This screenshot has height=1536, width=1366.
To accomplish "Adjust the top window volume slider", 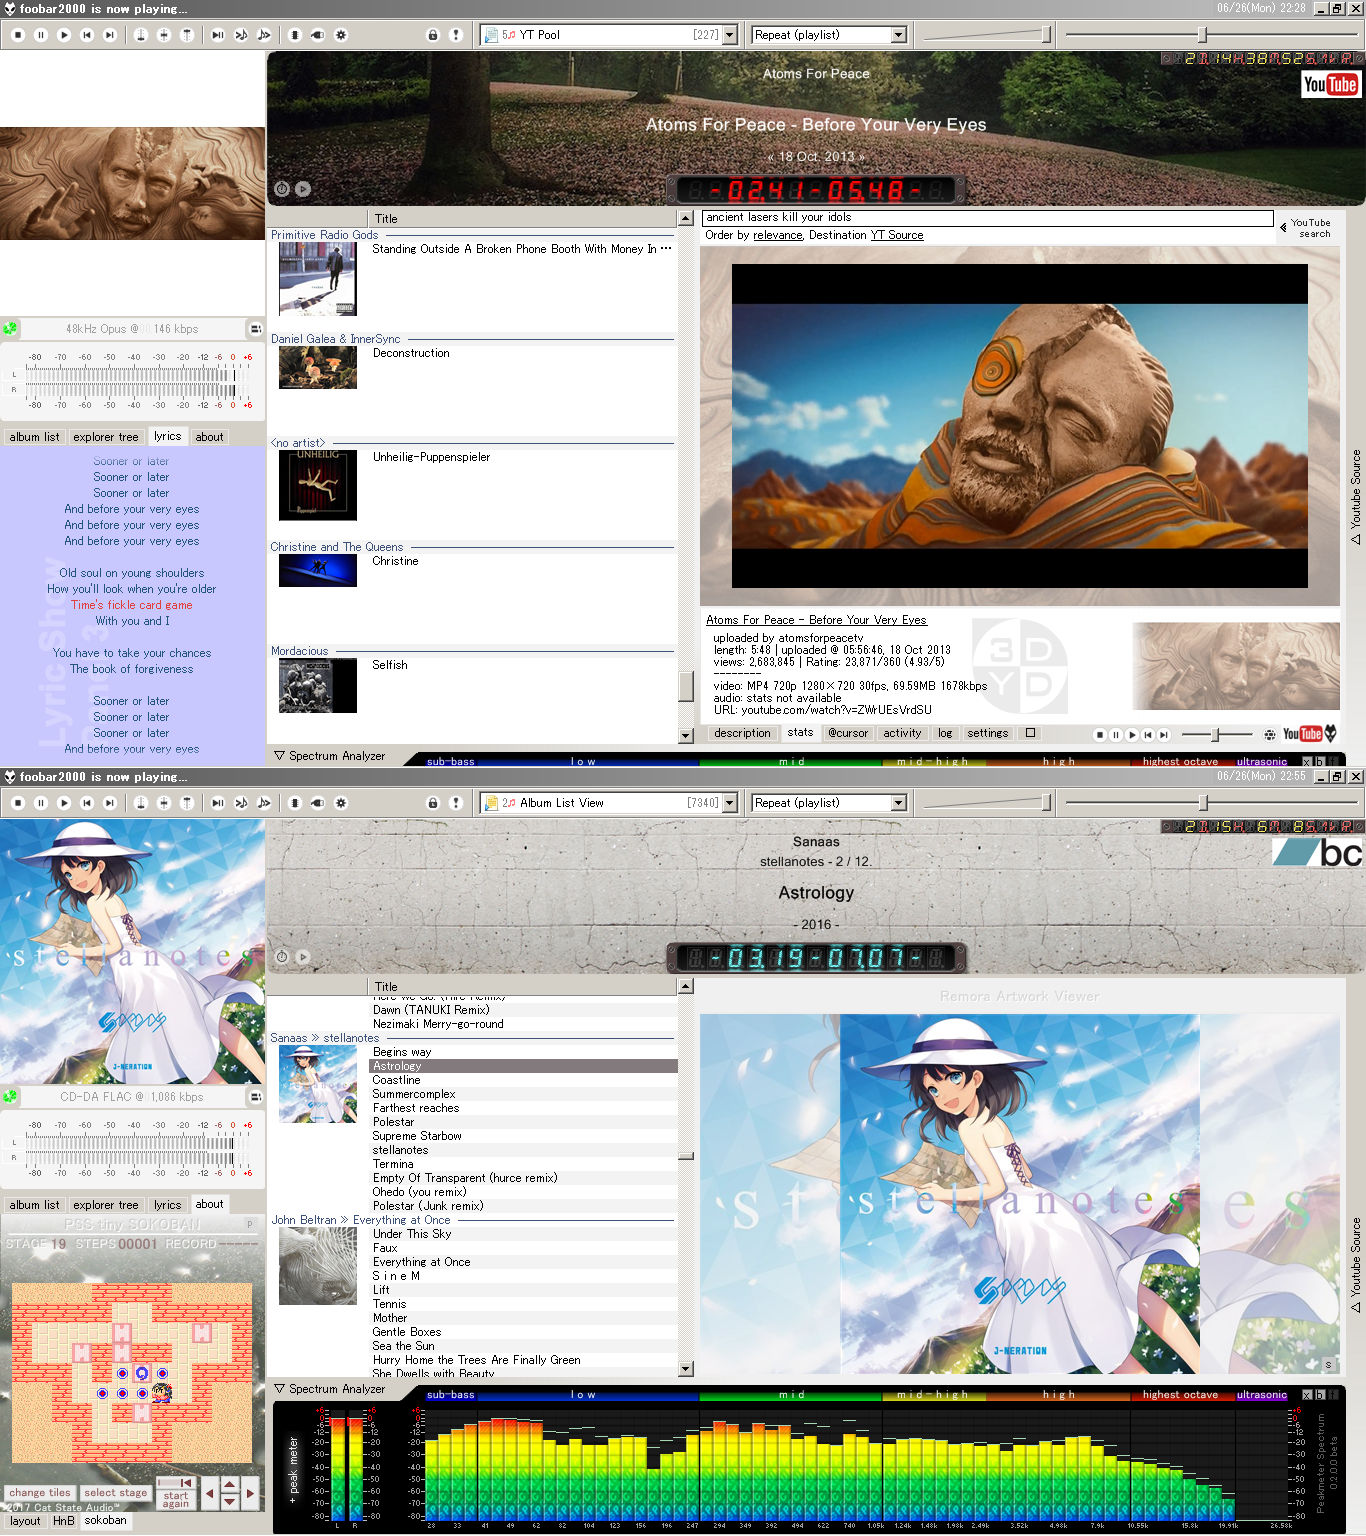I will (x=986, y=35).
